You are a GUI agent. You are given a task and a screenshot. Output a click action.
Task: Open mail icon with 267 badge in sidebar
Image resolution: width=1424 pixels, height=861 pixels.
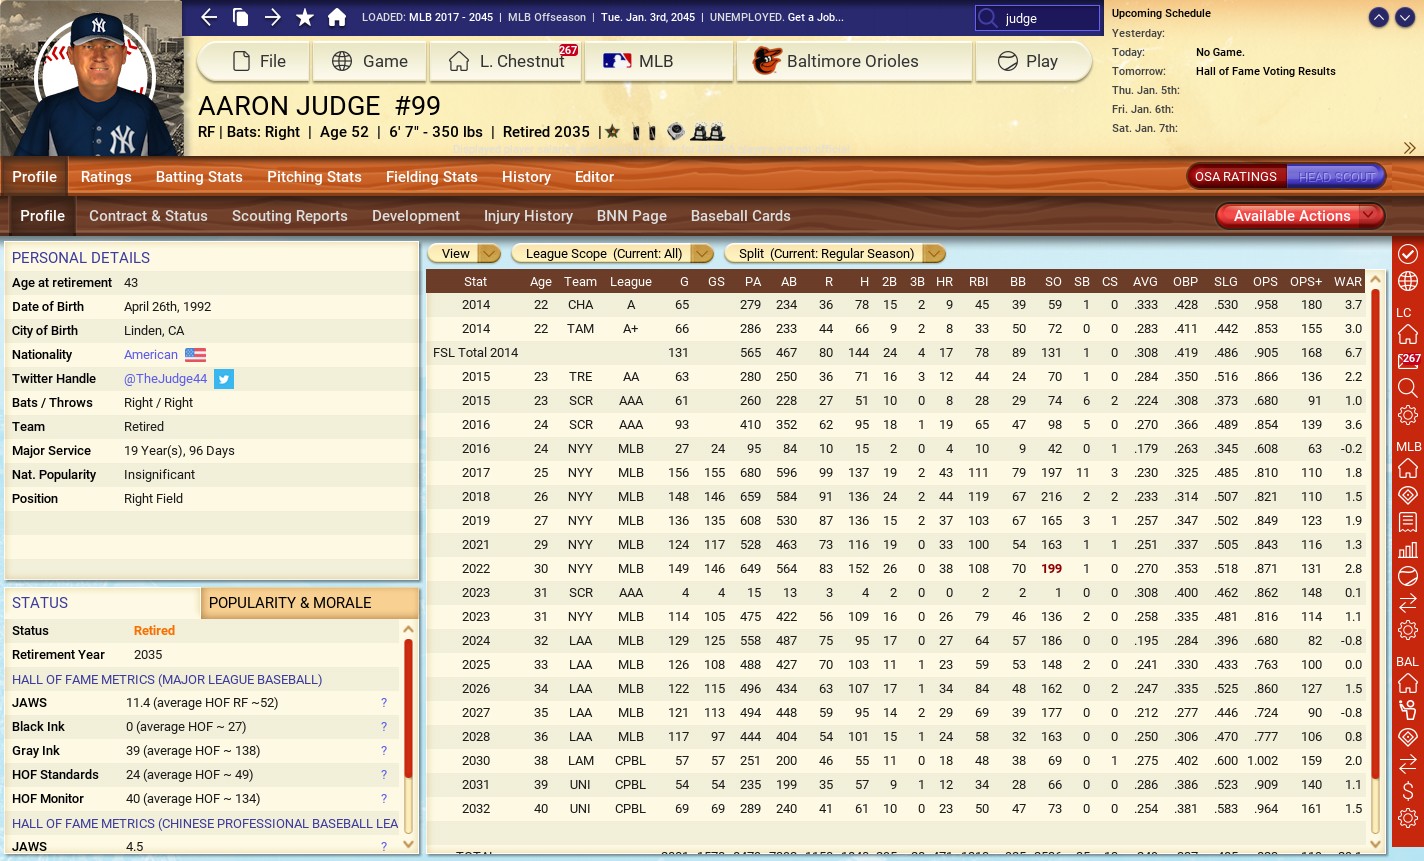click(1408, 360)
